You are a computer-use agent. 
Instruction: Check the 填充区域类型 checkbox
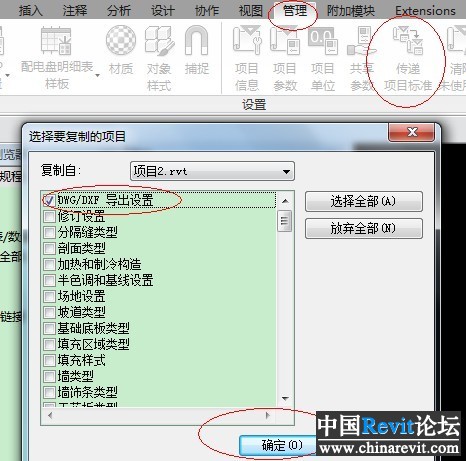pos(49,344)
